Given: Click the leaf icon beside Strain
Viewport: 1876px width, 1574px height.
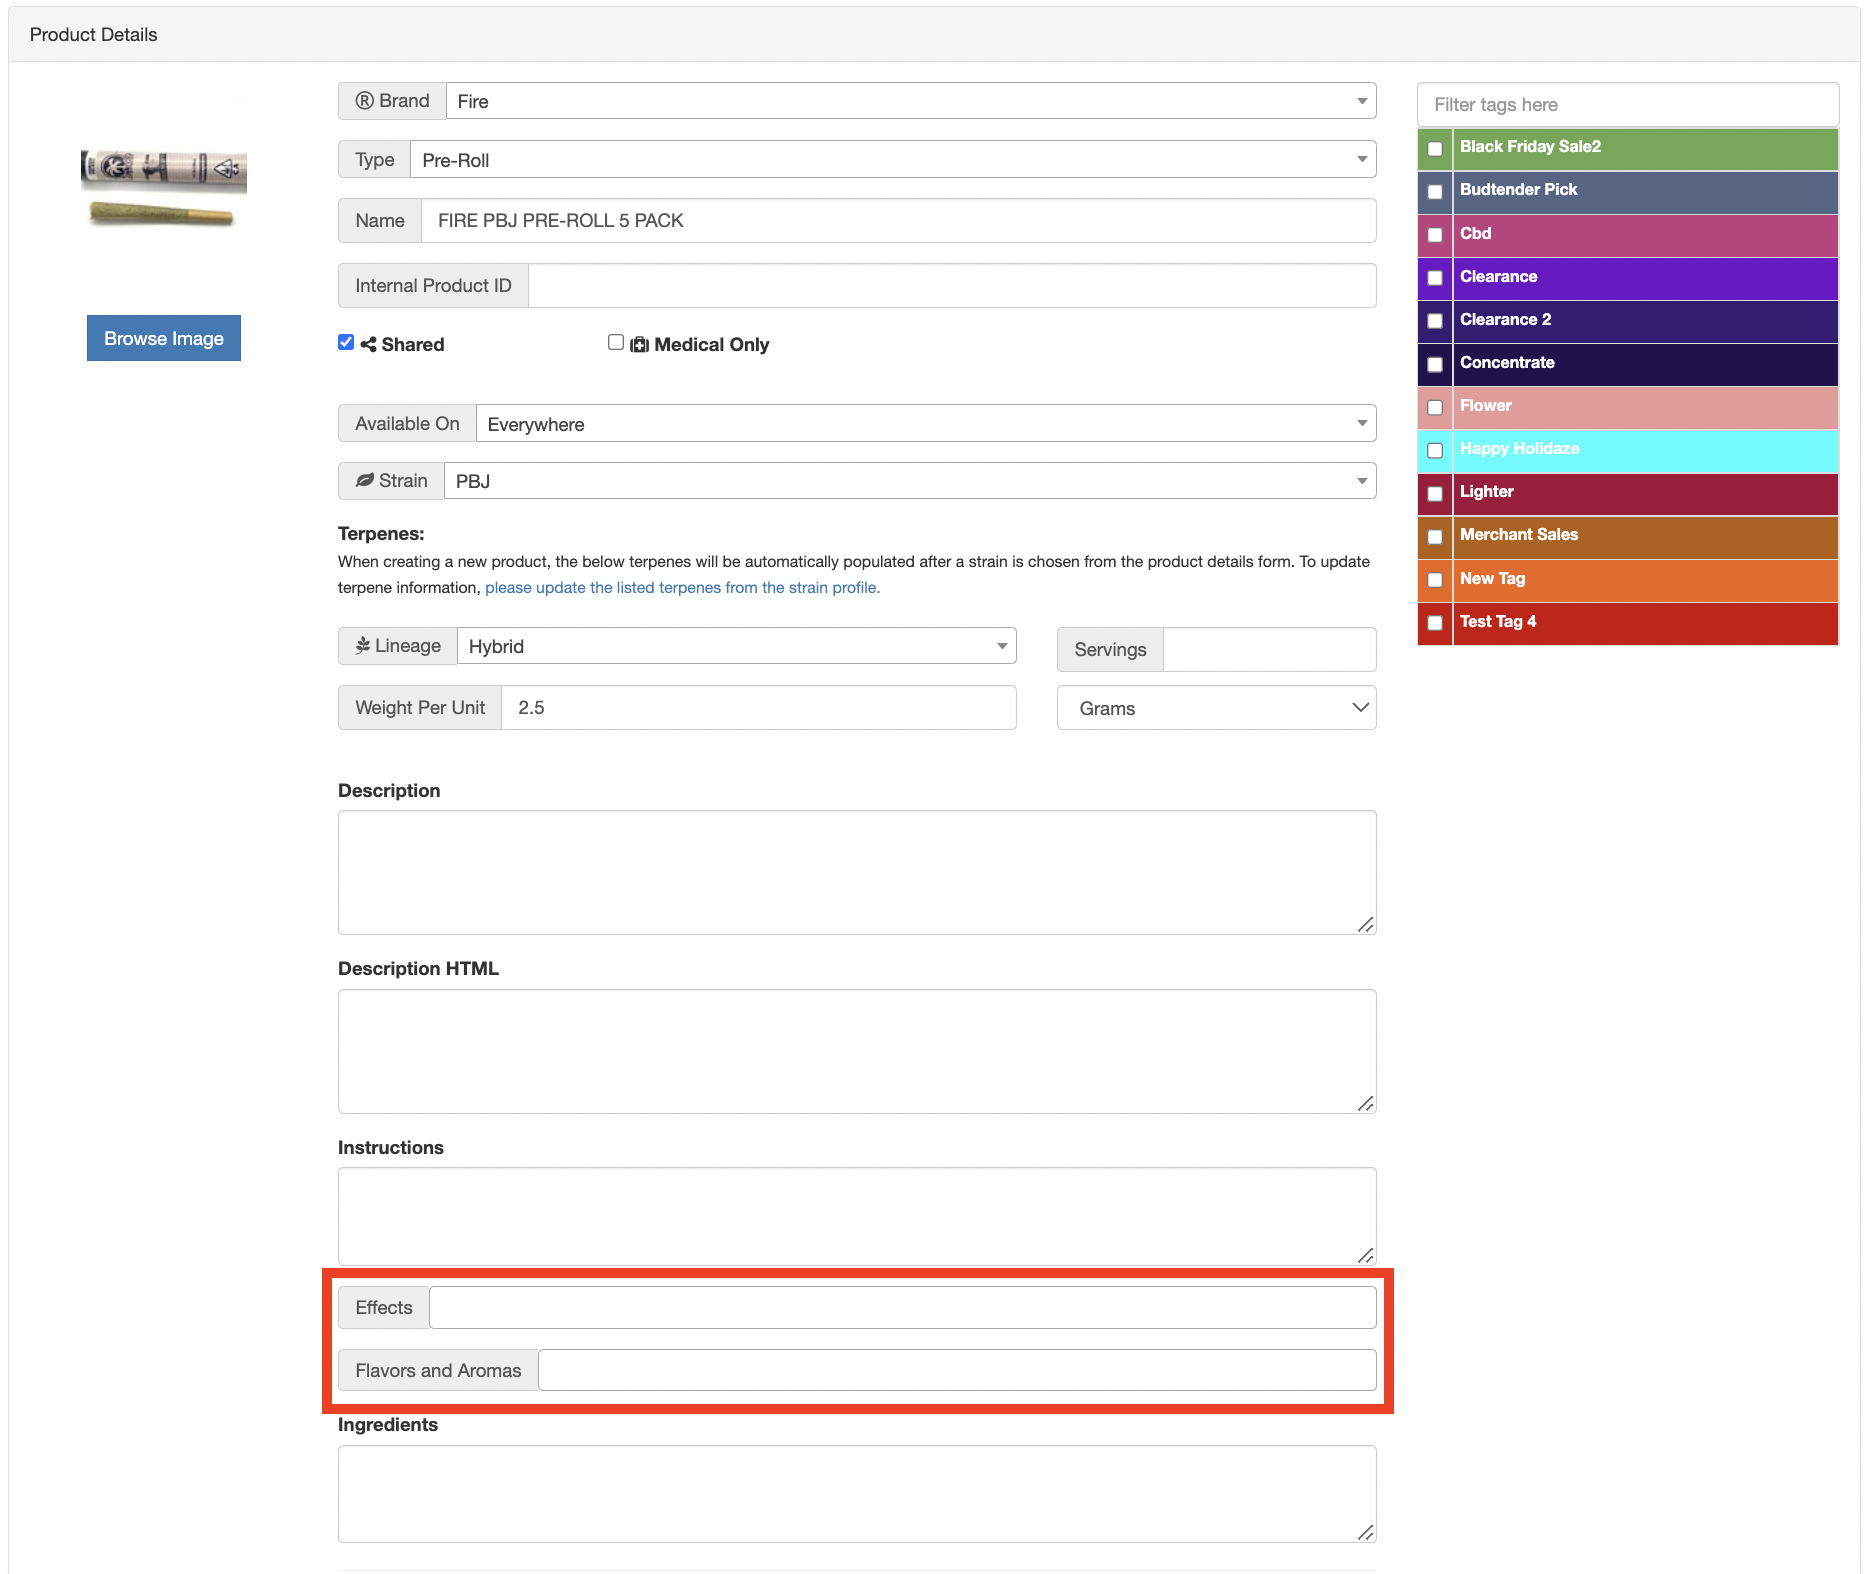Looking at the screenshot, I should pyautogui.click(x=365, y=481).
